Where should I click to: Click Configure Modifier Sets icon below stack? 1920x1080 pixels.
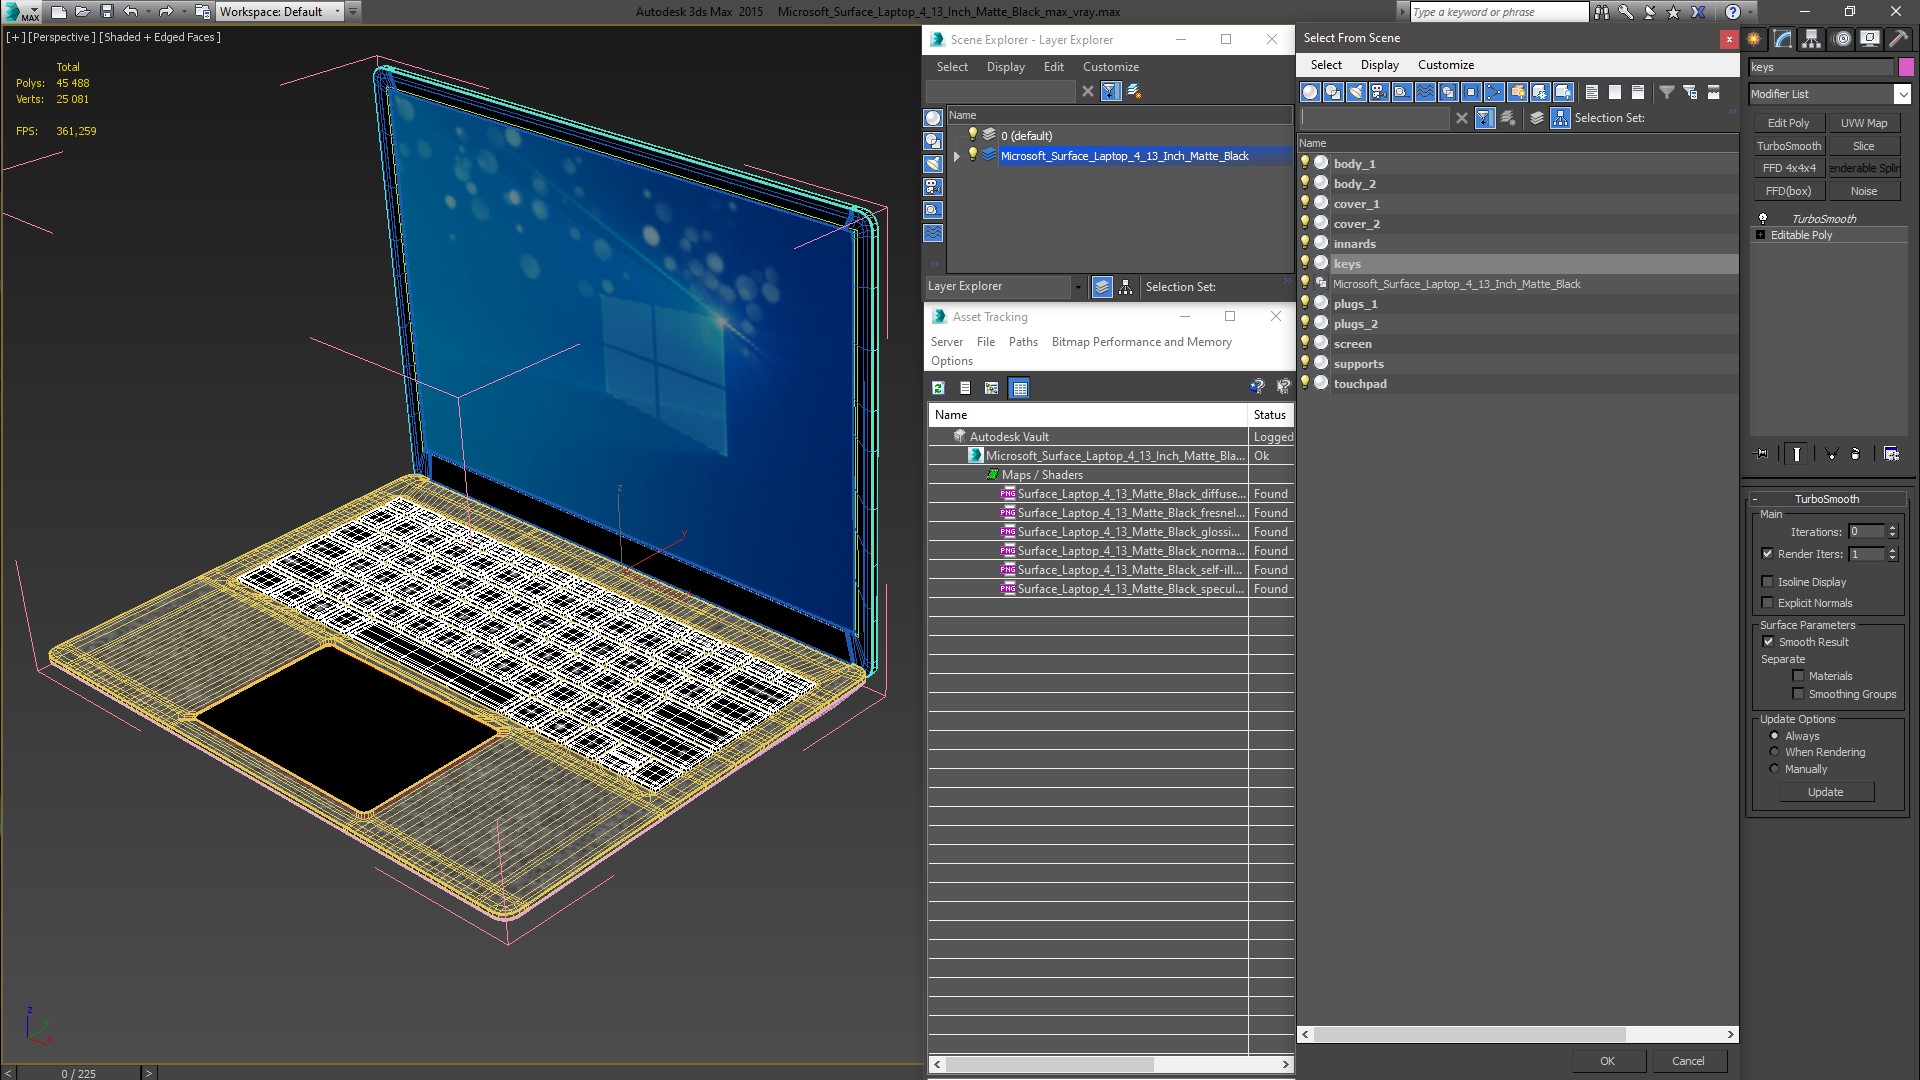pos(1892,454)
